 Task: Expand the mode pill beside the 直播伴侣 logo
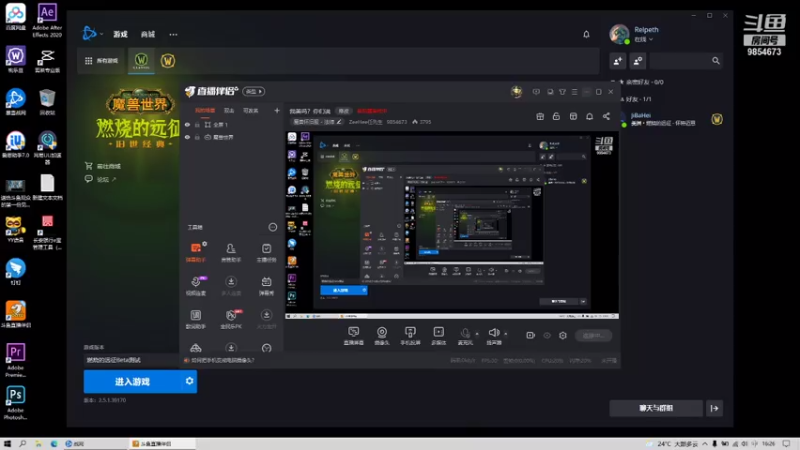tap(254, 91)
